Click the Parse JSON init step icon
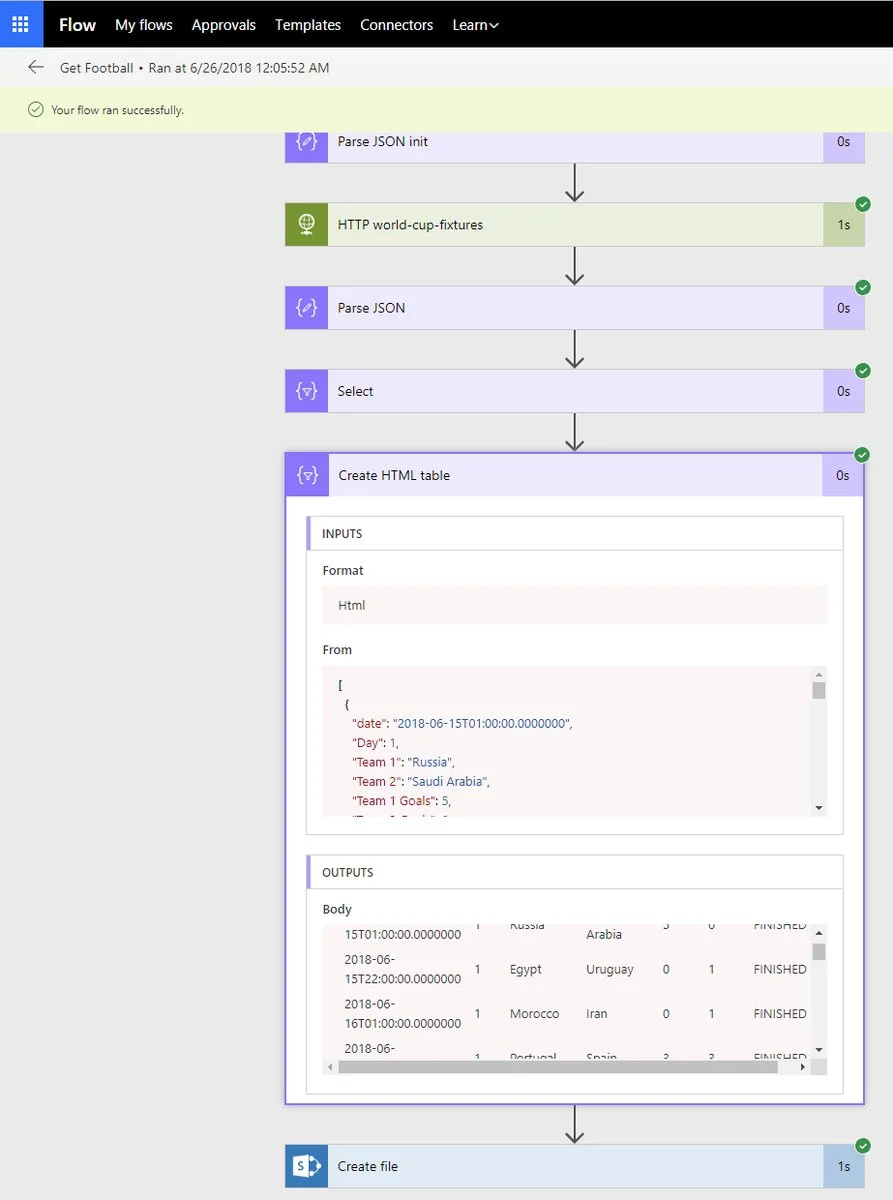The height and width of the screenshot is (1200, 893). point(307,142)
